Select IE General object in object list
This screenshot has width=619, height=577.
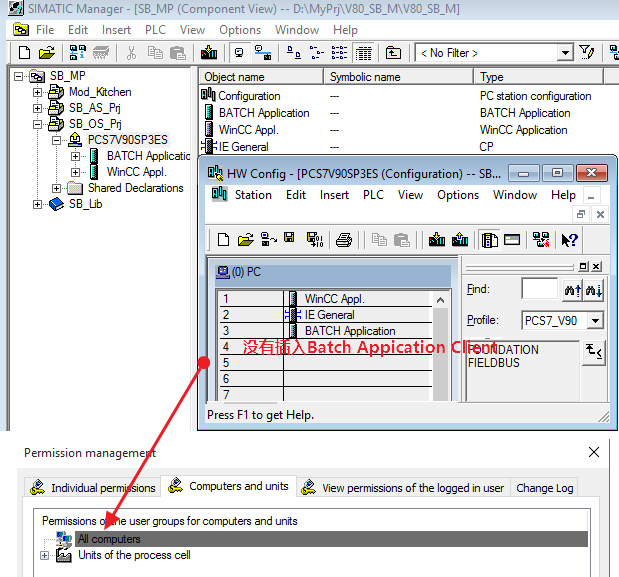pos(244,147)
